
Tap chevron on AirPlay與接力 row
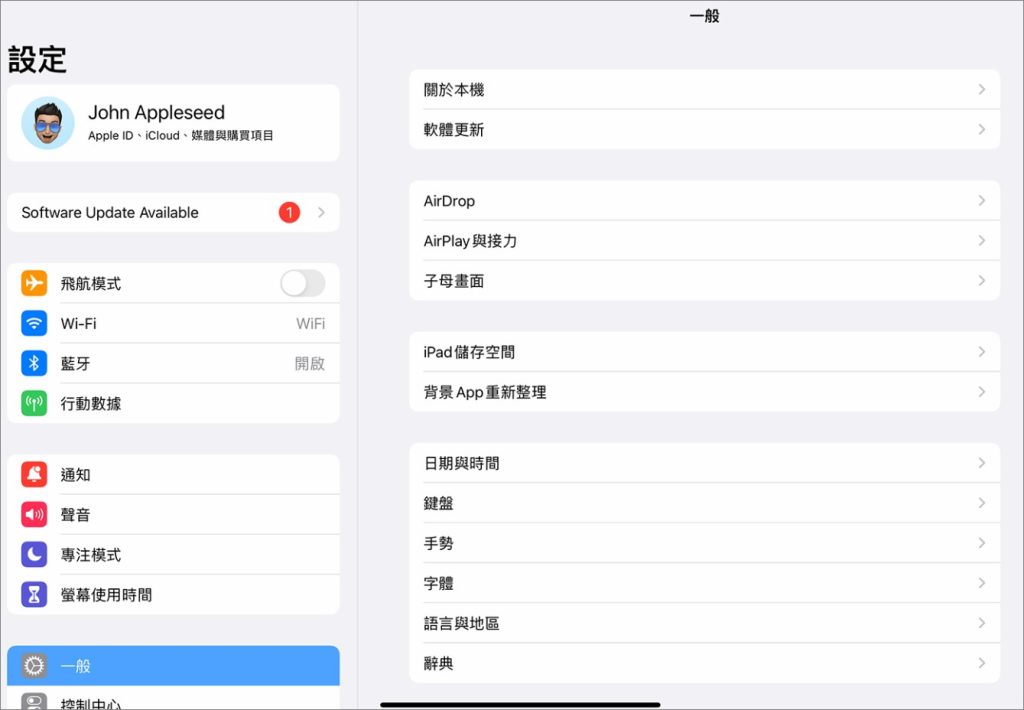point(982,240)
